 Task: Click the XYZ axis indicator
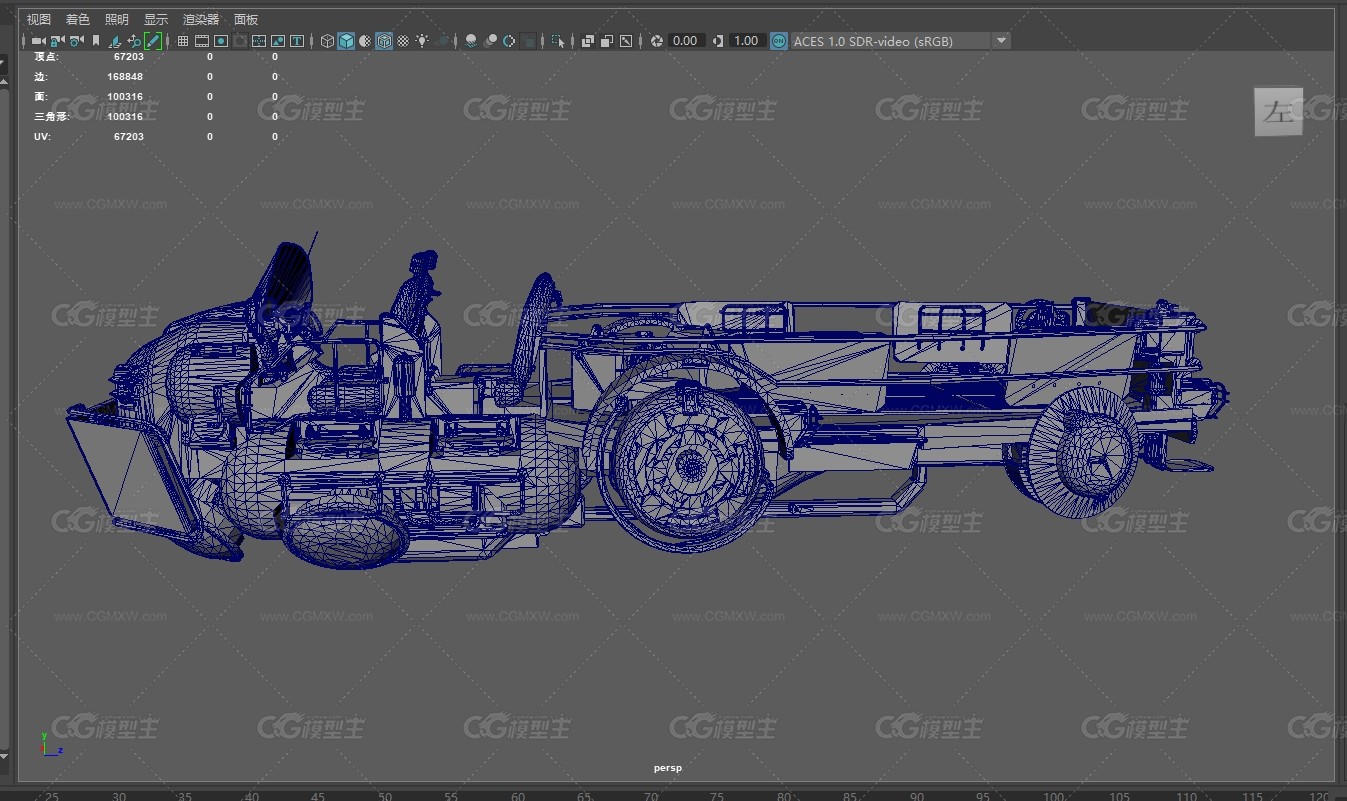click(x=50, y=744)
